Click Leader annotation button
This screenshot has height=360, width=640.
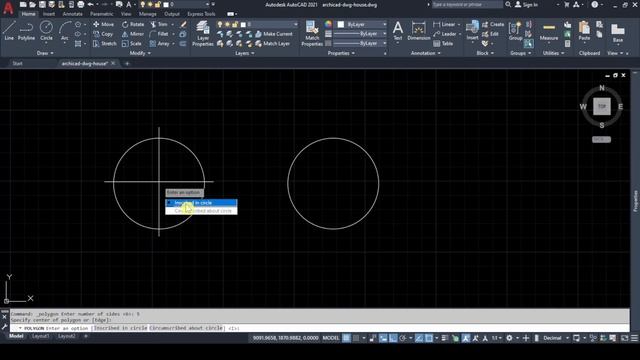click(445, 34)
